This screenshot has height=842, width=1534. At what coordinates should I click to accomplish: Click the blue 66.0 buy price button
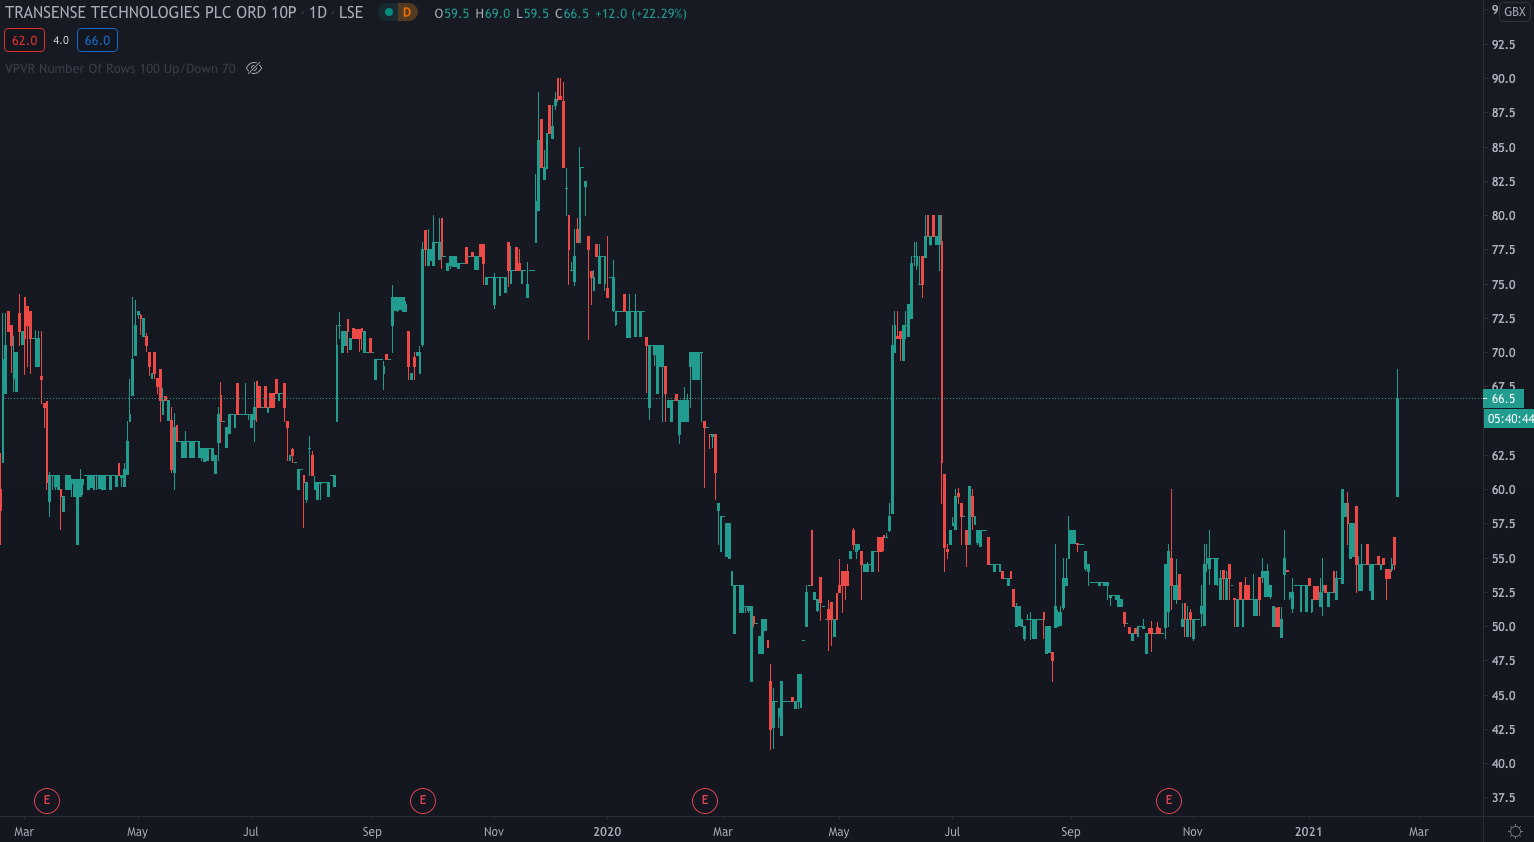pyautogui.click(x=97, y=40)
